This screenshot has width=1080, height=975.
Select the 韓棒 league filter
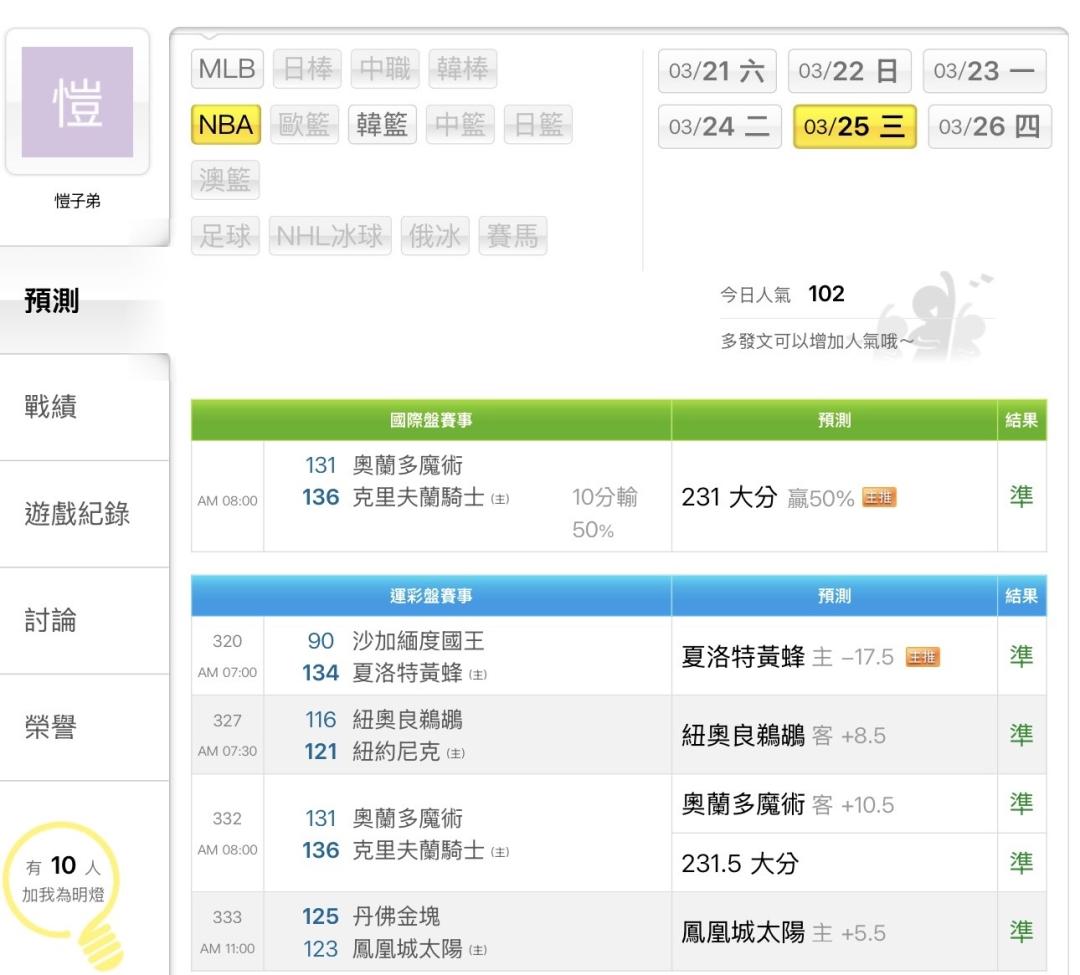(x=463, y=69)
